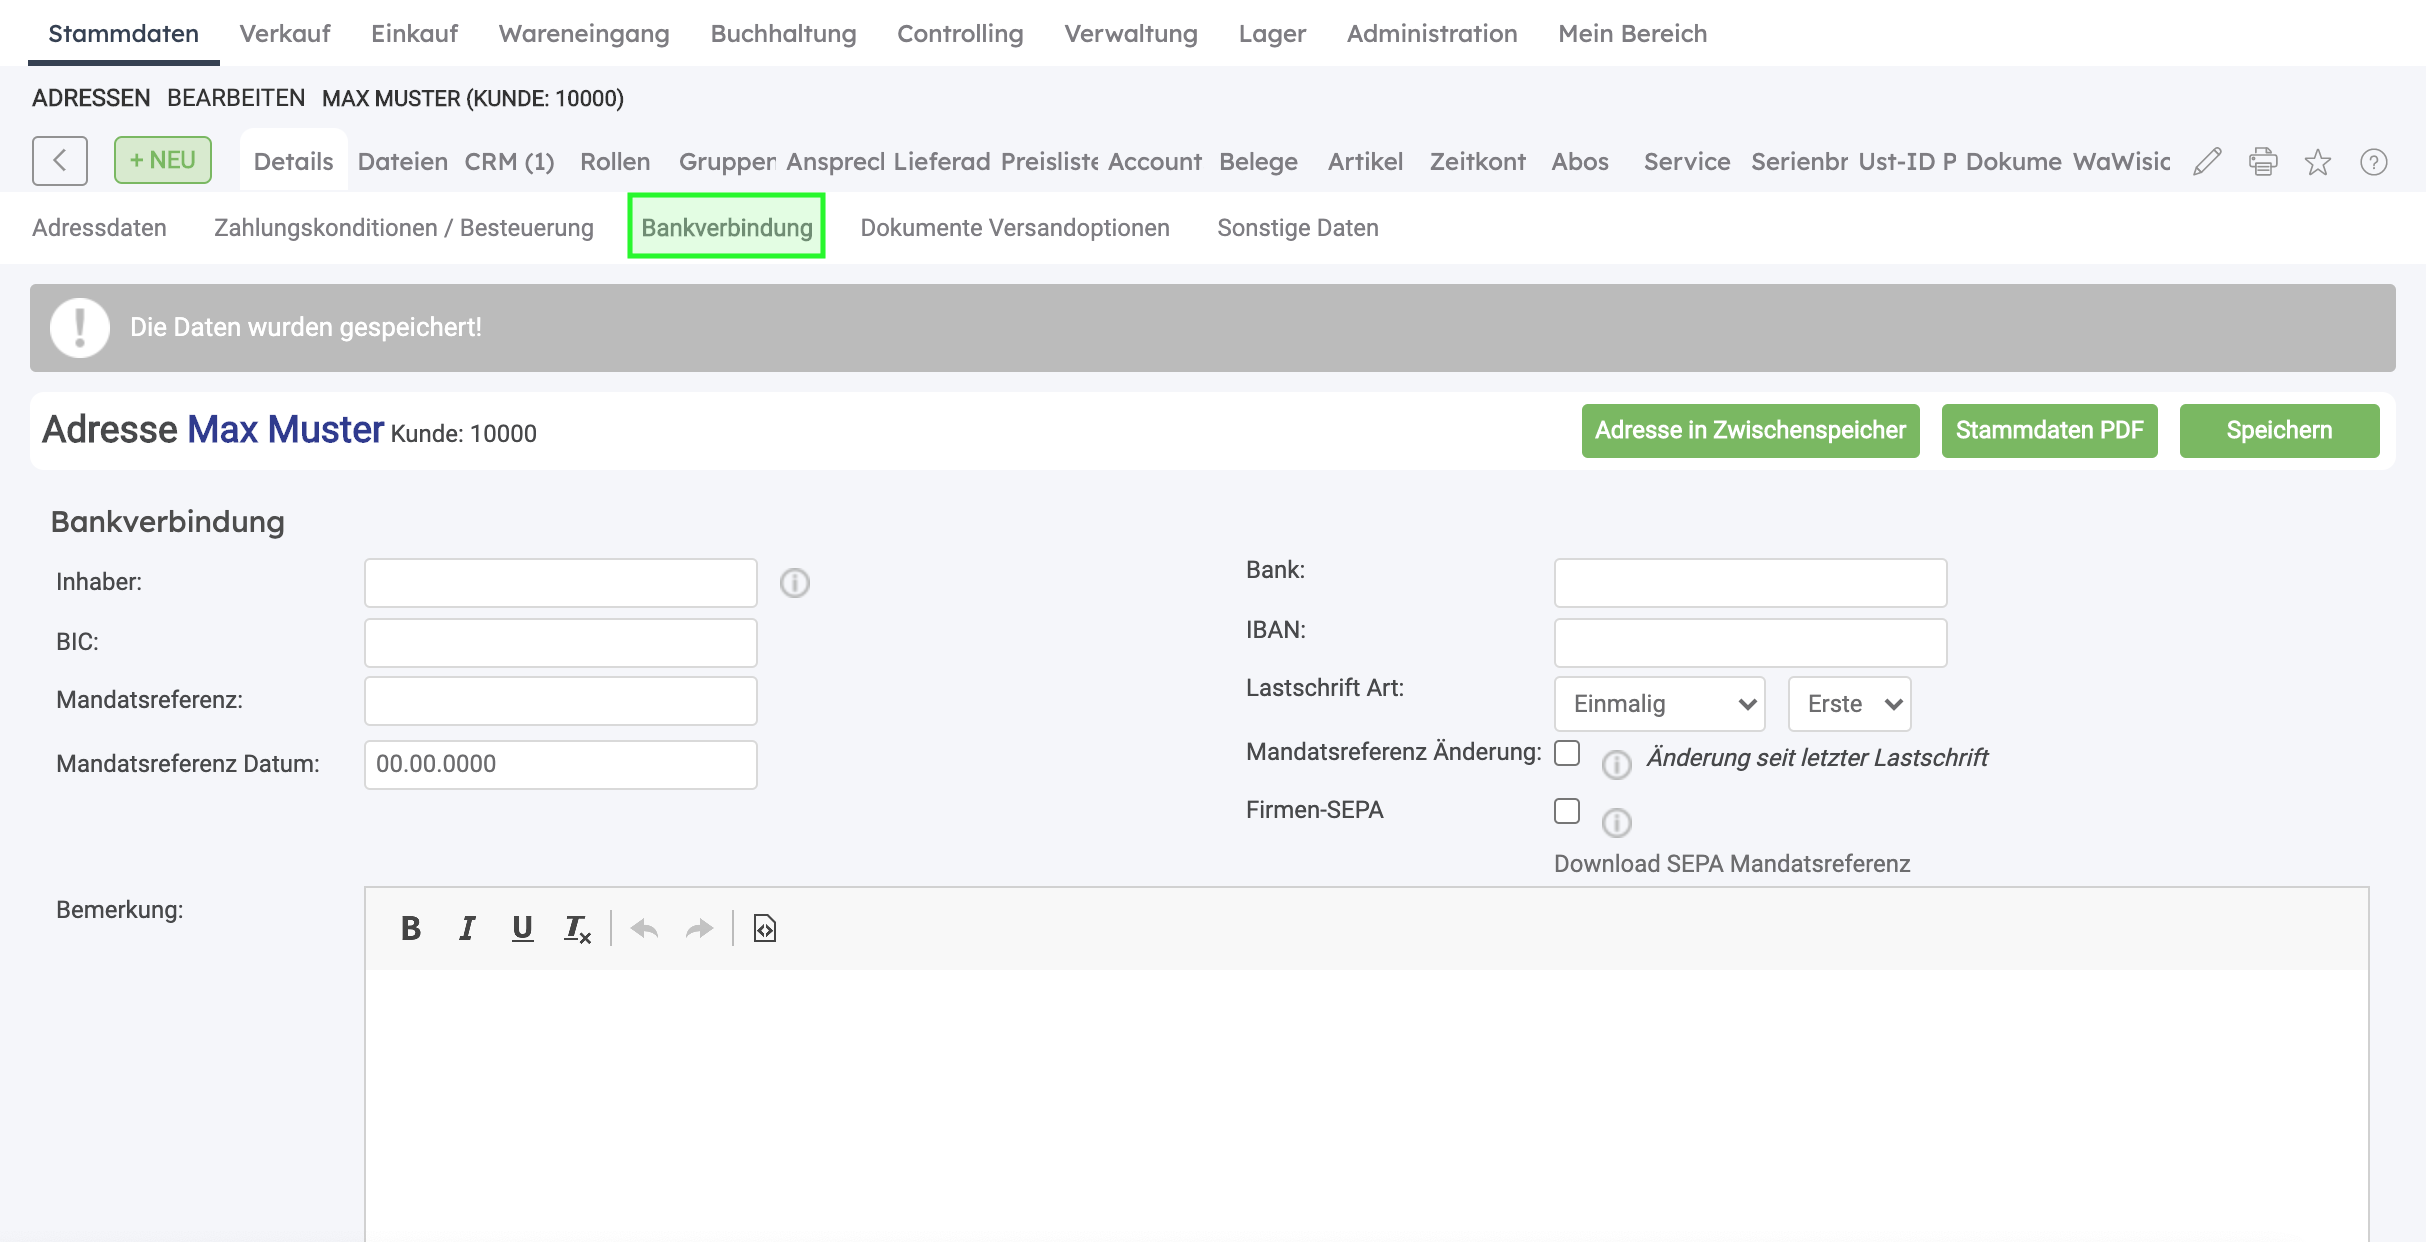Open the Buchhaltung menu
This screenshot has height=1242, width=2426.
point(783,34)
